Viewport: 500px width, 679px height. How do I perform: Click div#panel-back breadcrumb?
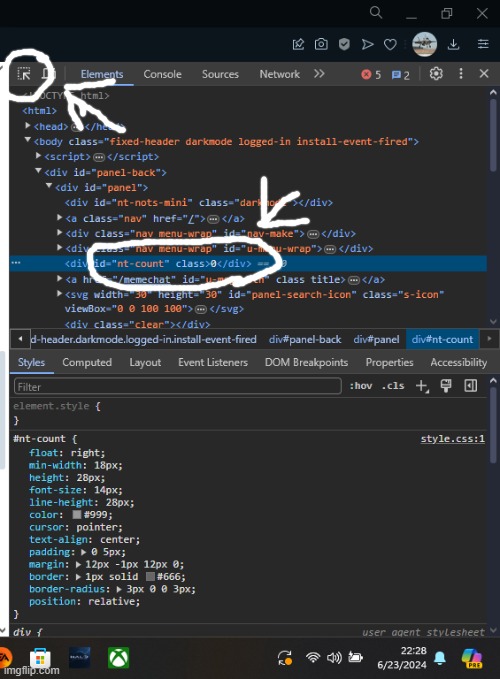[x=305, y=340]
